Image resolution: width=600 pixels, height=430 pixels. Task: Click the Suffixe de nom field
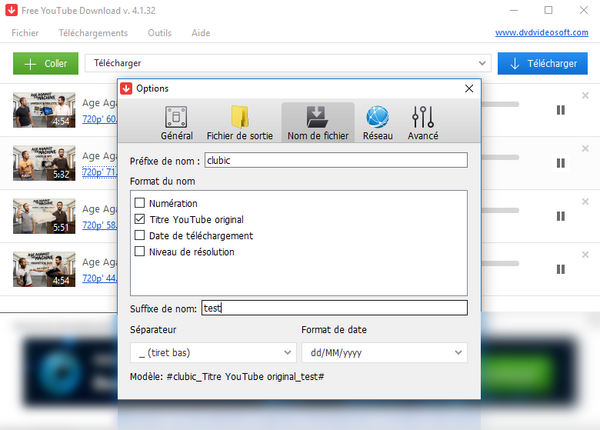coord(334,308)
